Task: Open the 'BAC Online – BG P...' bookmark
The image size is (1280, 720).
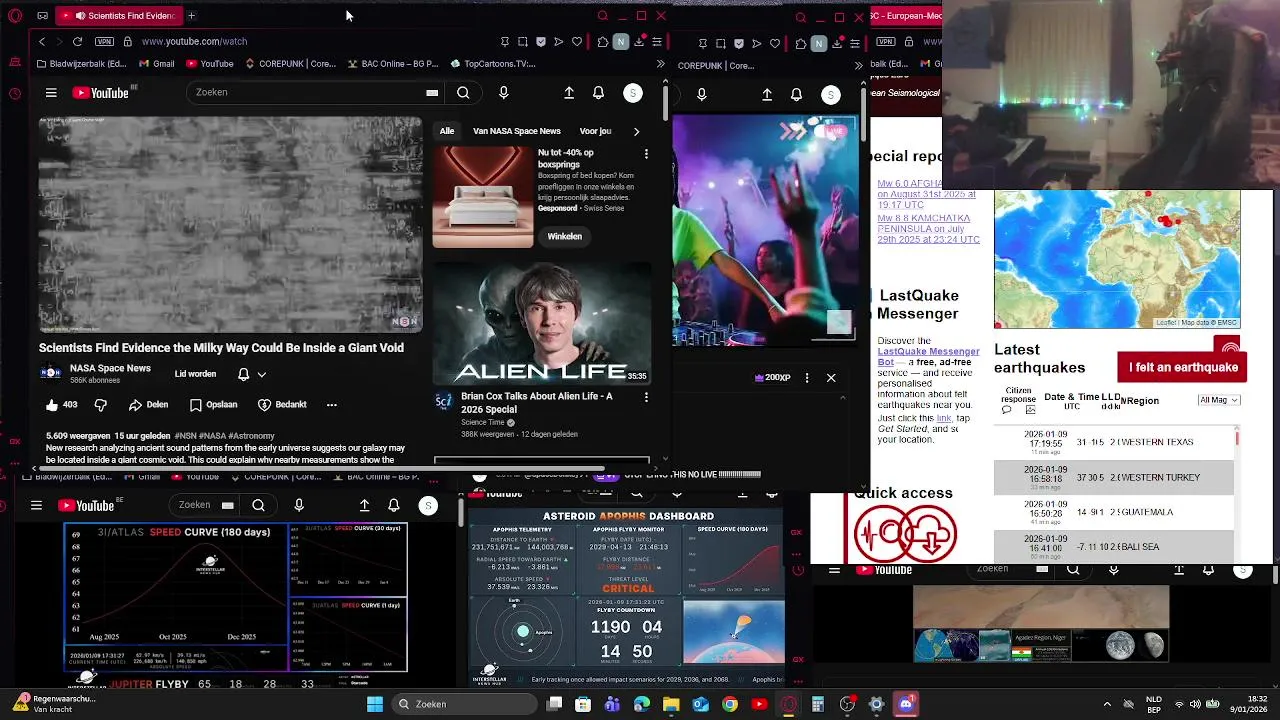Action: click(392, 64)
